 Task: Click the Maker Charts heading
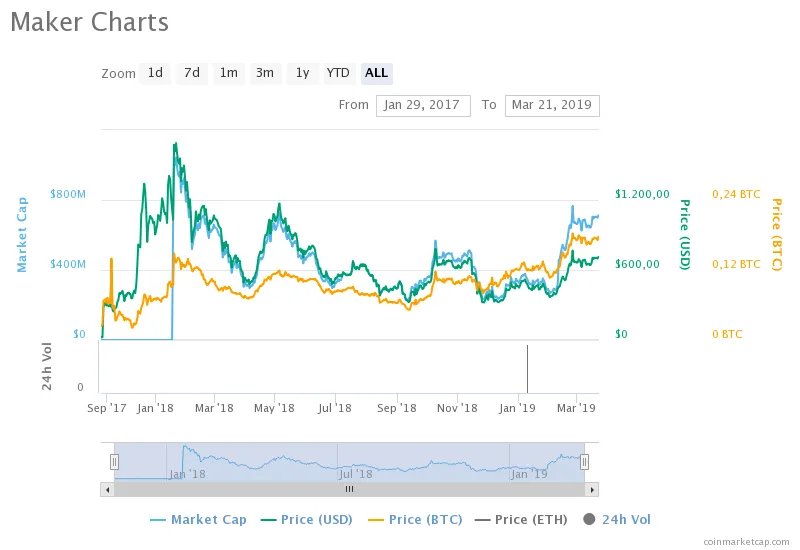click(x=89, y=22)
